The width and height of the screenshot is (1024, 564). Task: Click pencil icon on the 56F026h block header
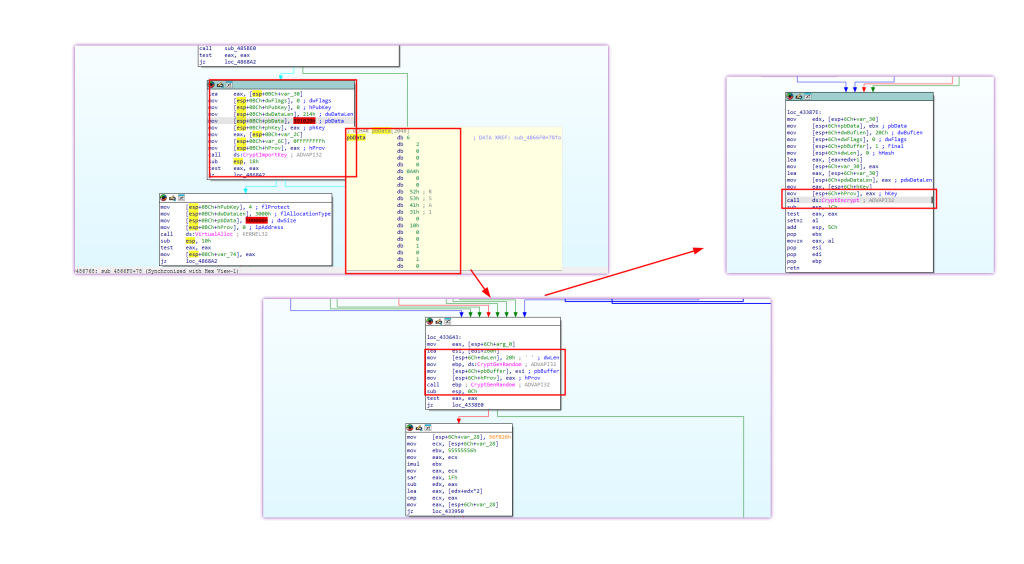pos(419,428)
